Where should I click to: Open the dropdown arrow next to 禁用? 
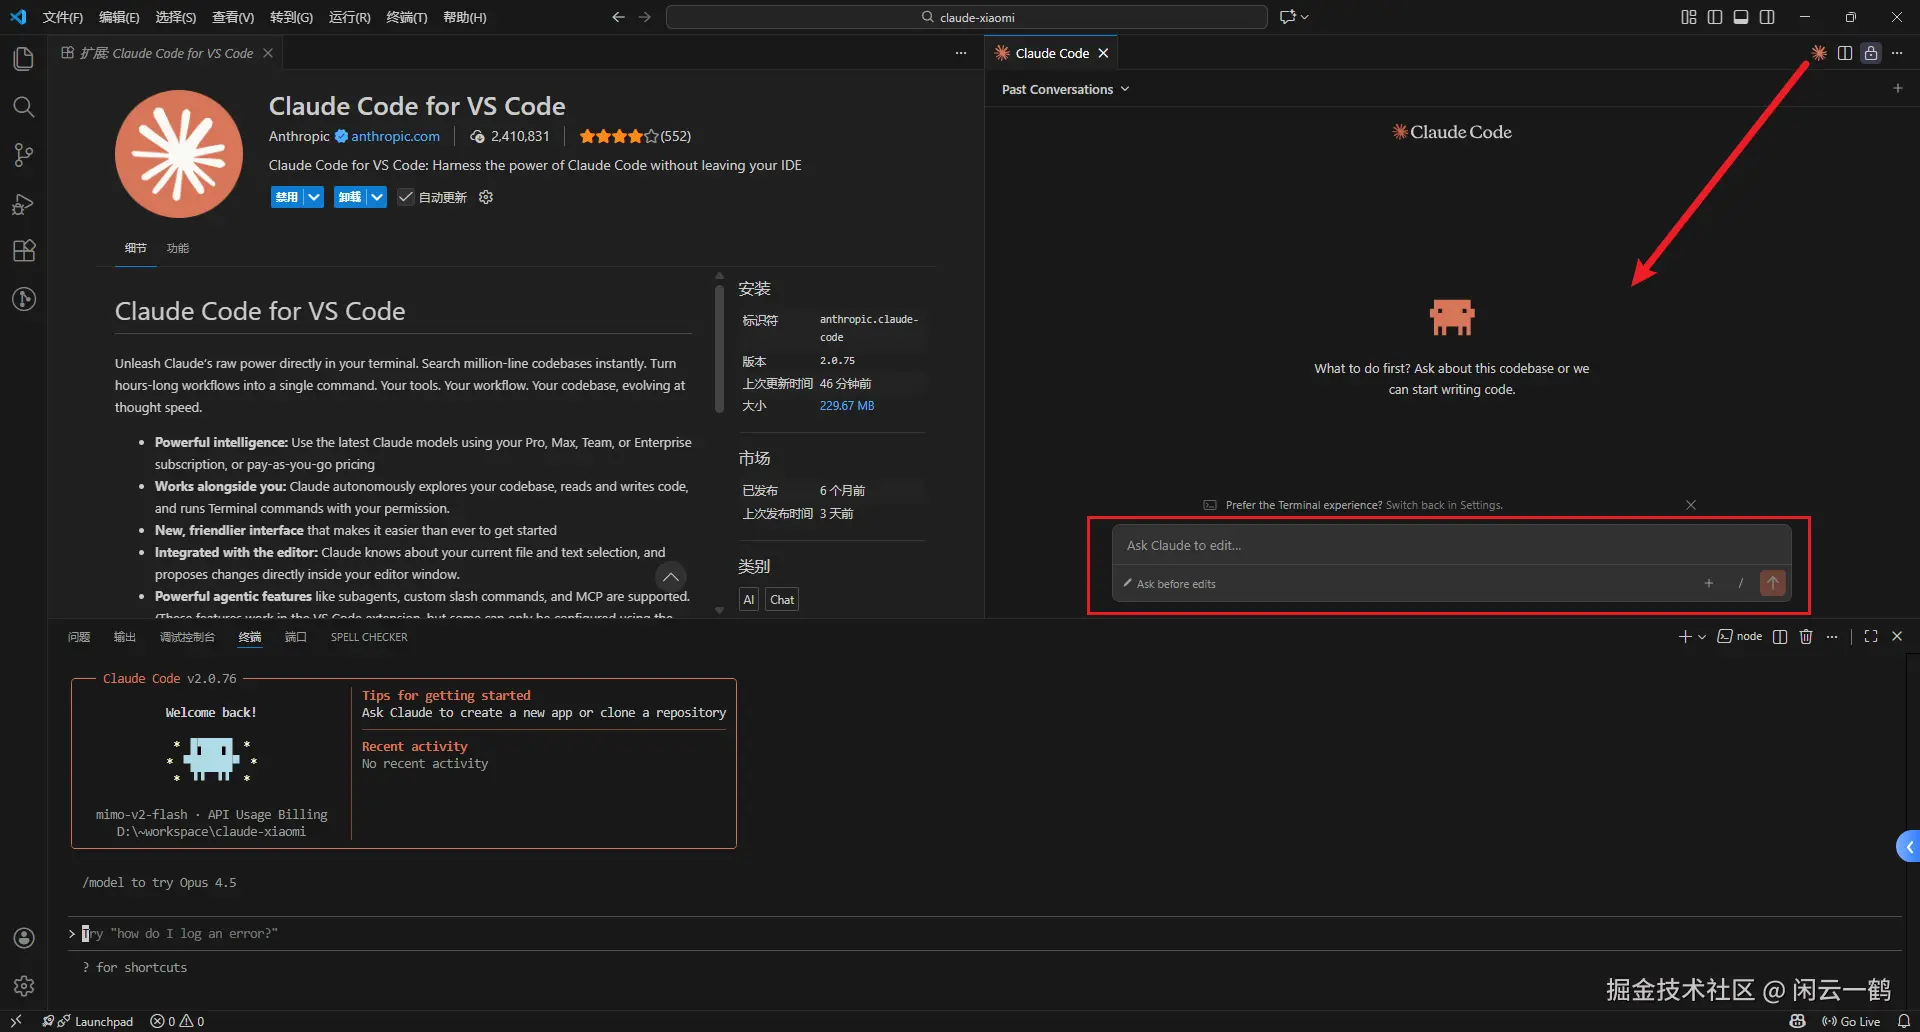314,197
